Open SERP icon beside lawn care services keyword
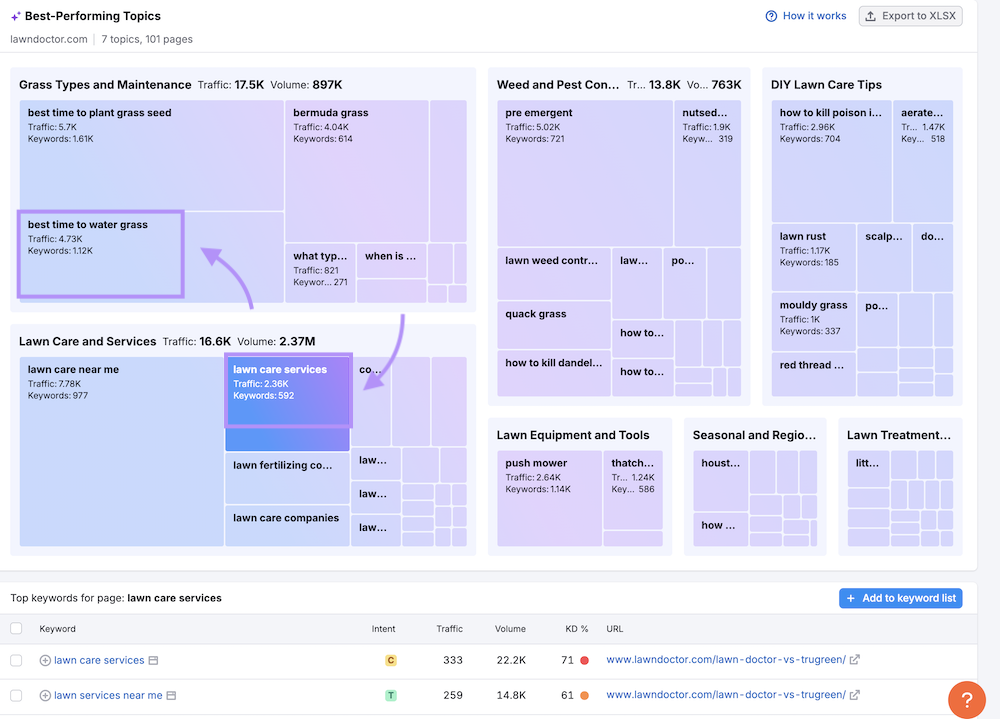The width and height of the screenshot is (1000, 719). 153,661
